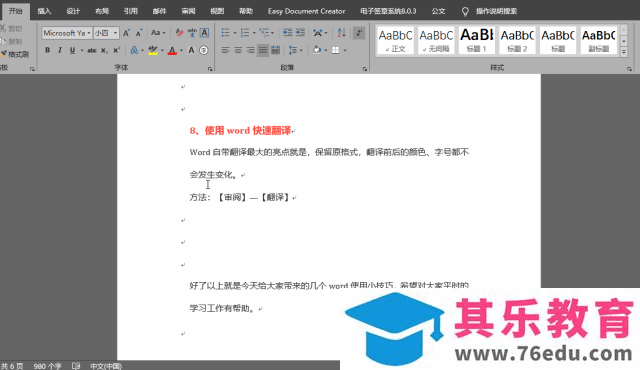Click the Cut (剪切) button
This screenshot has height=370, width=640.
pyautogui.click(x=11, y=29)
